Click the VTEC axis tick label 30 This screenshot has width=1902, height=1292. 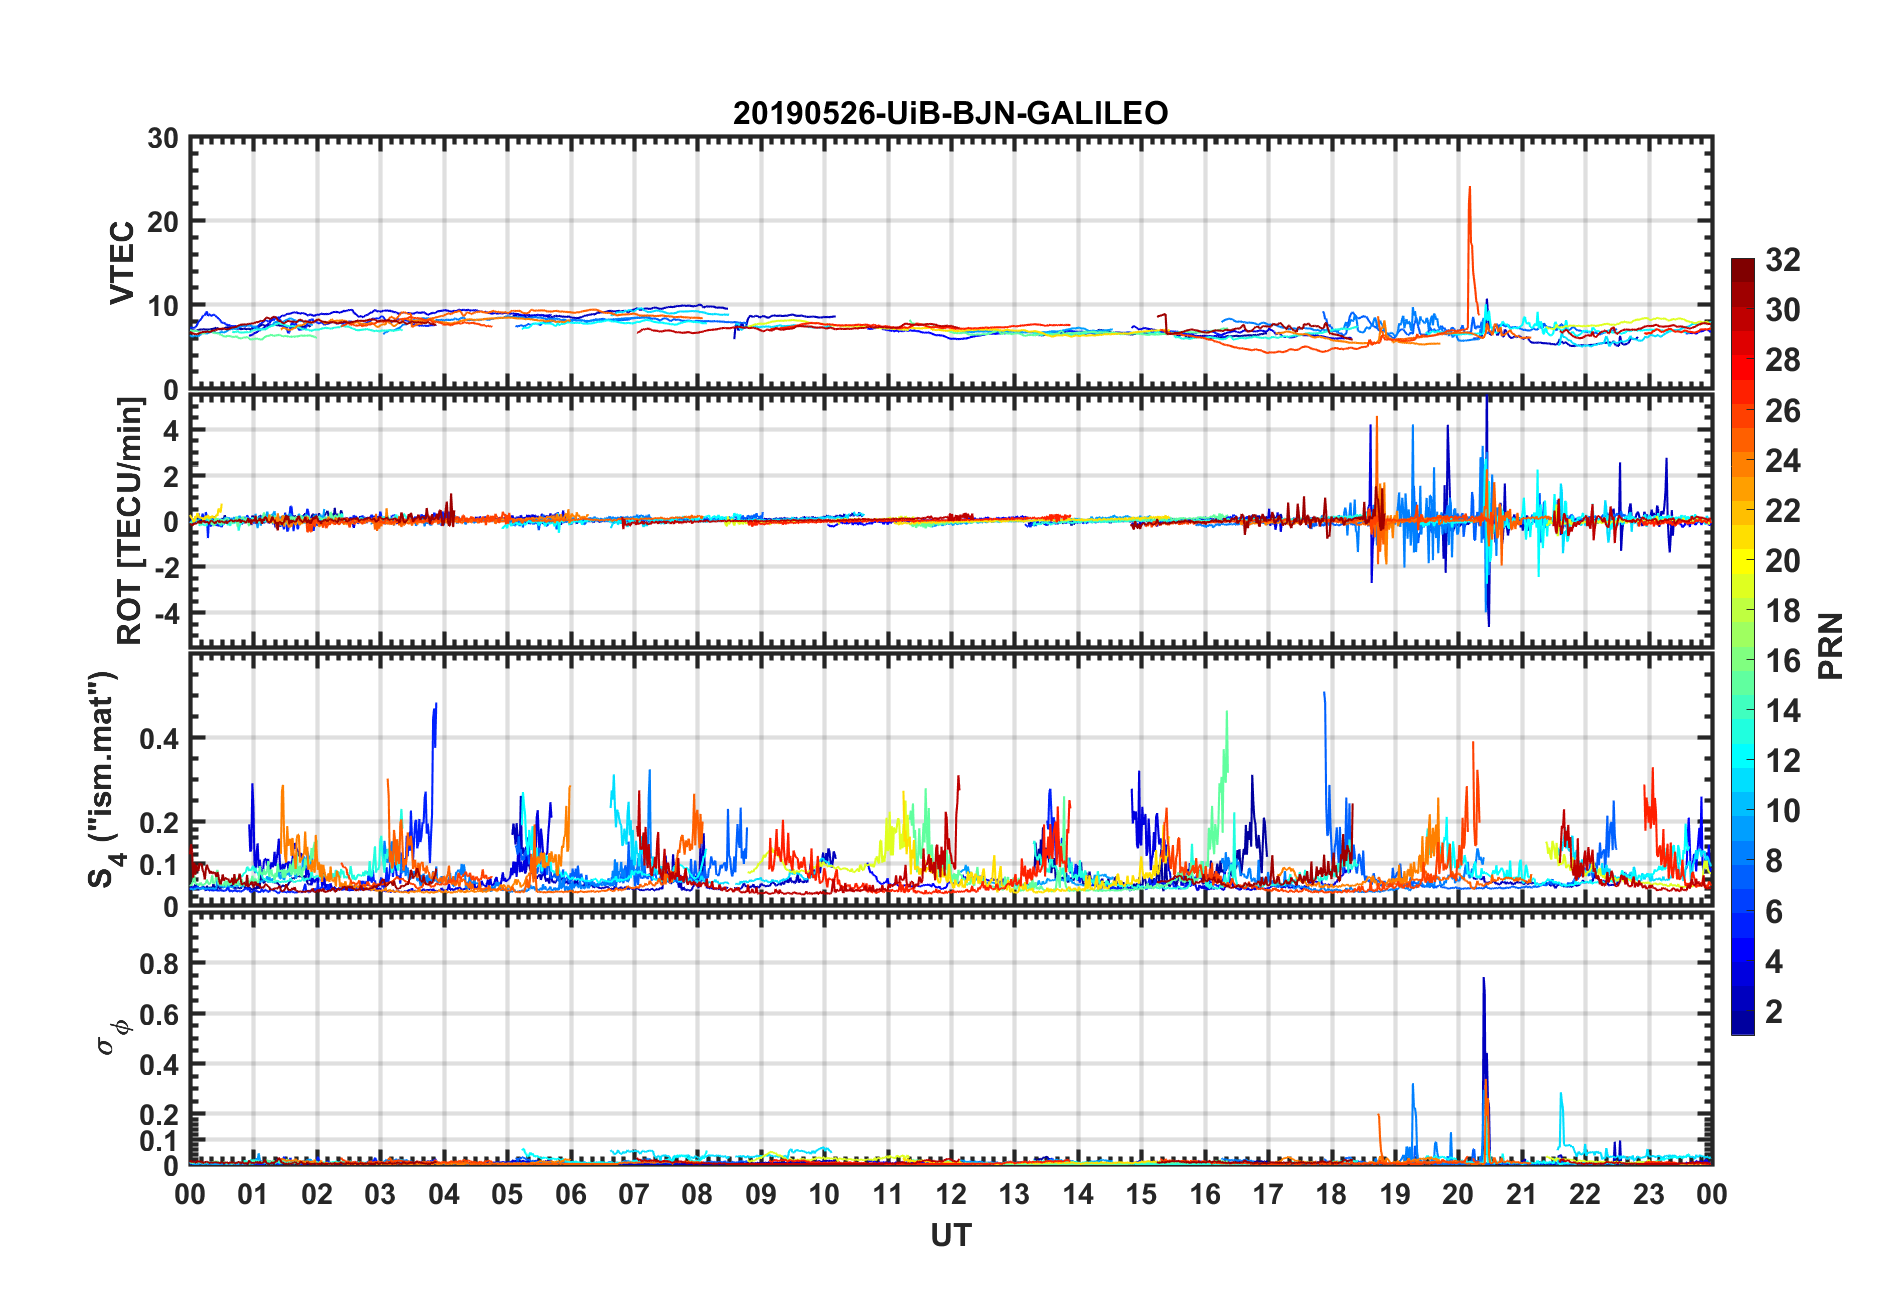[x=162, y=139]
